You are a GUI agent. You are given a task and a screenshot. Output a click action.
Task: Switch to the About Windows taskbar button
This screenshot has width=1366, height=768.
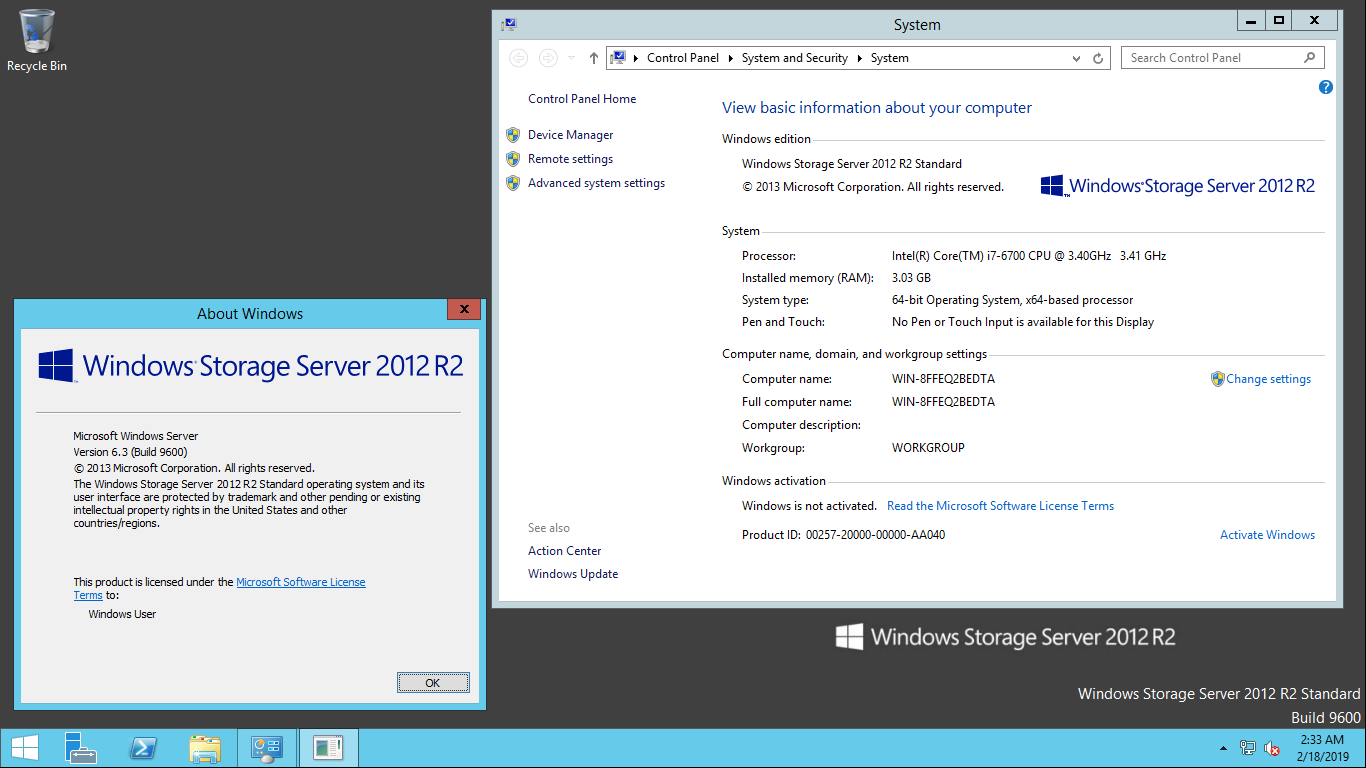[x=328, y=748]
